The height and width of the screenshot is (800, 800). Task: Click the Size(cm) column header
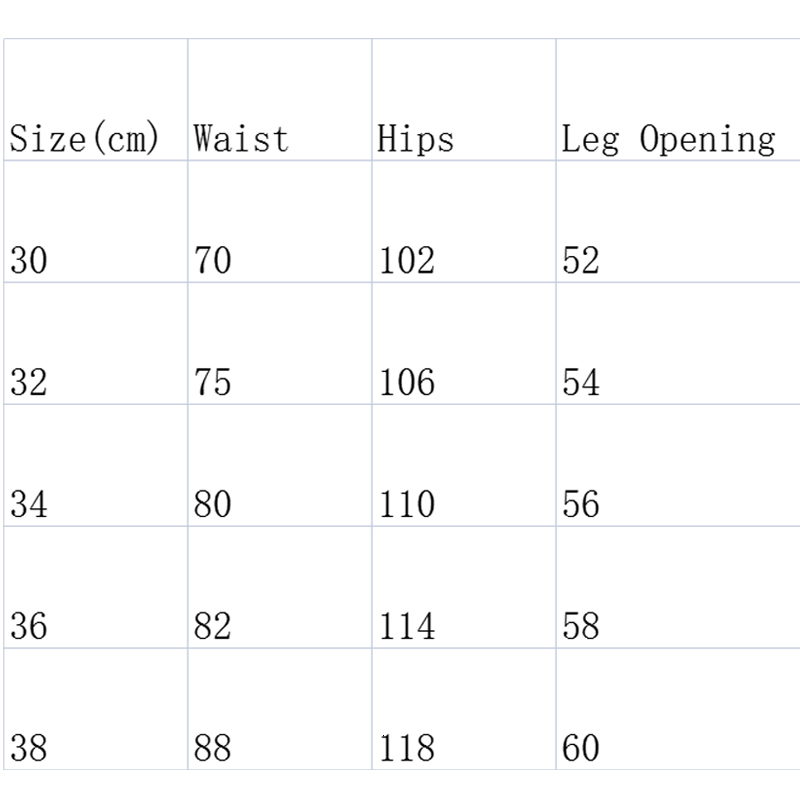[x=85, y=139]
